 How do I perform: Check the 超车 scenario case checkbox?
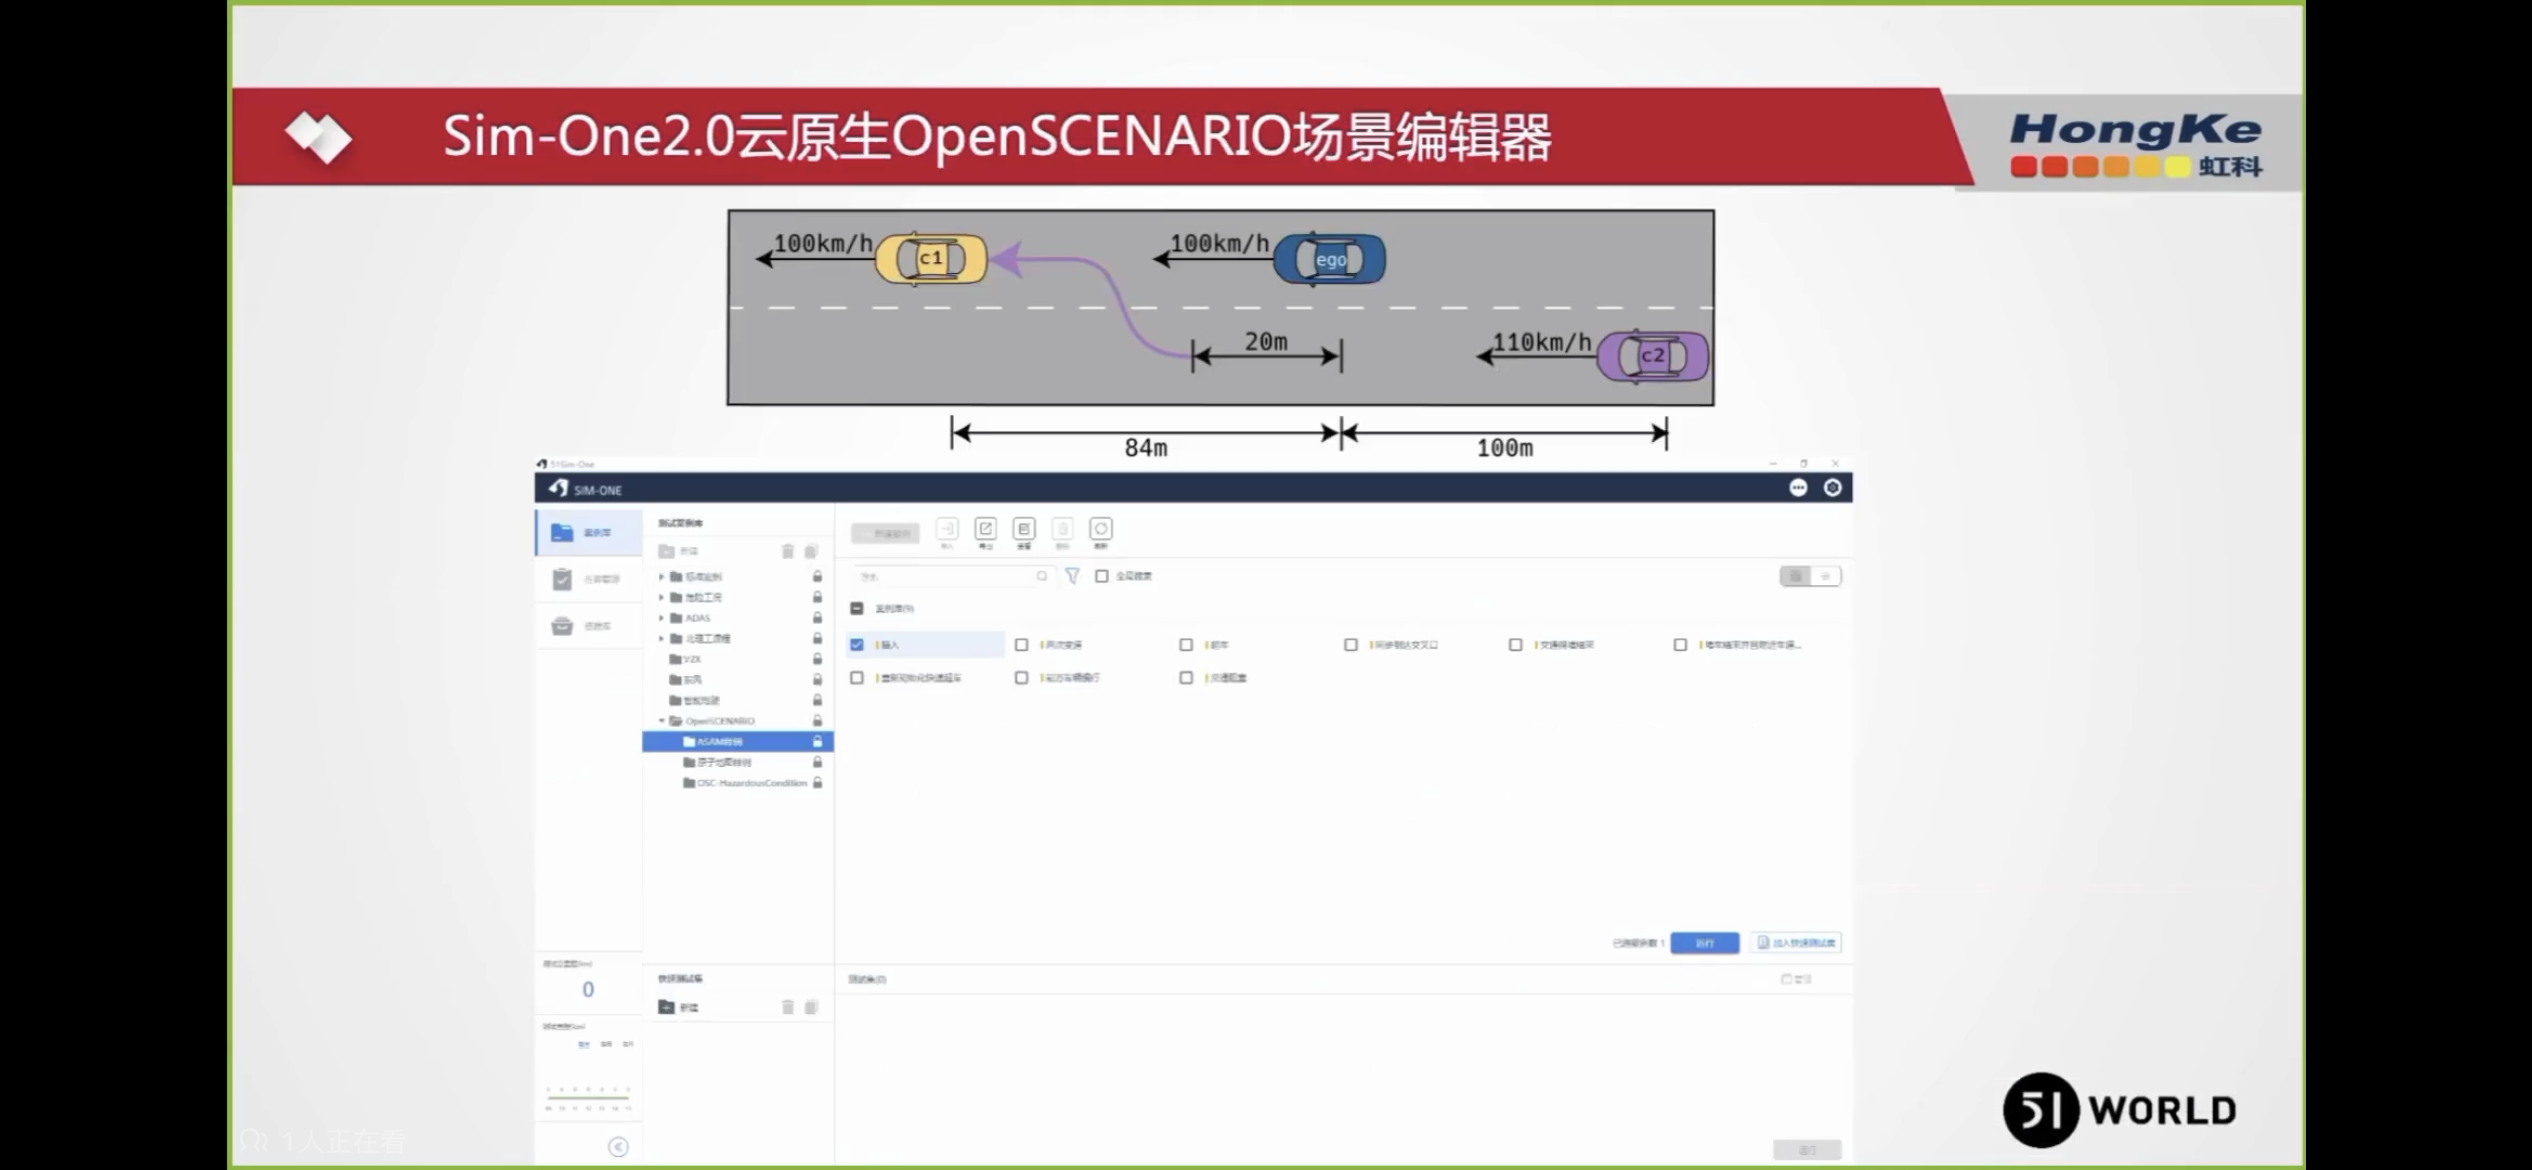pyautogui.click(x=1185, y=645)
